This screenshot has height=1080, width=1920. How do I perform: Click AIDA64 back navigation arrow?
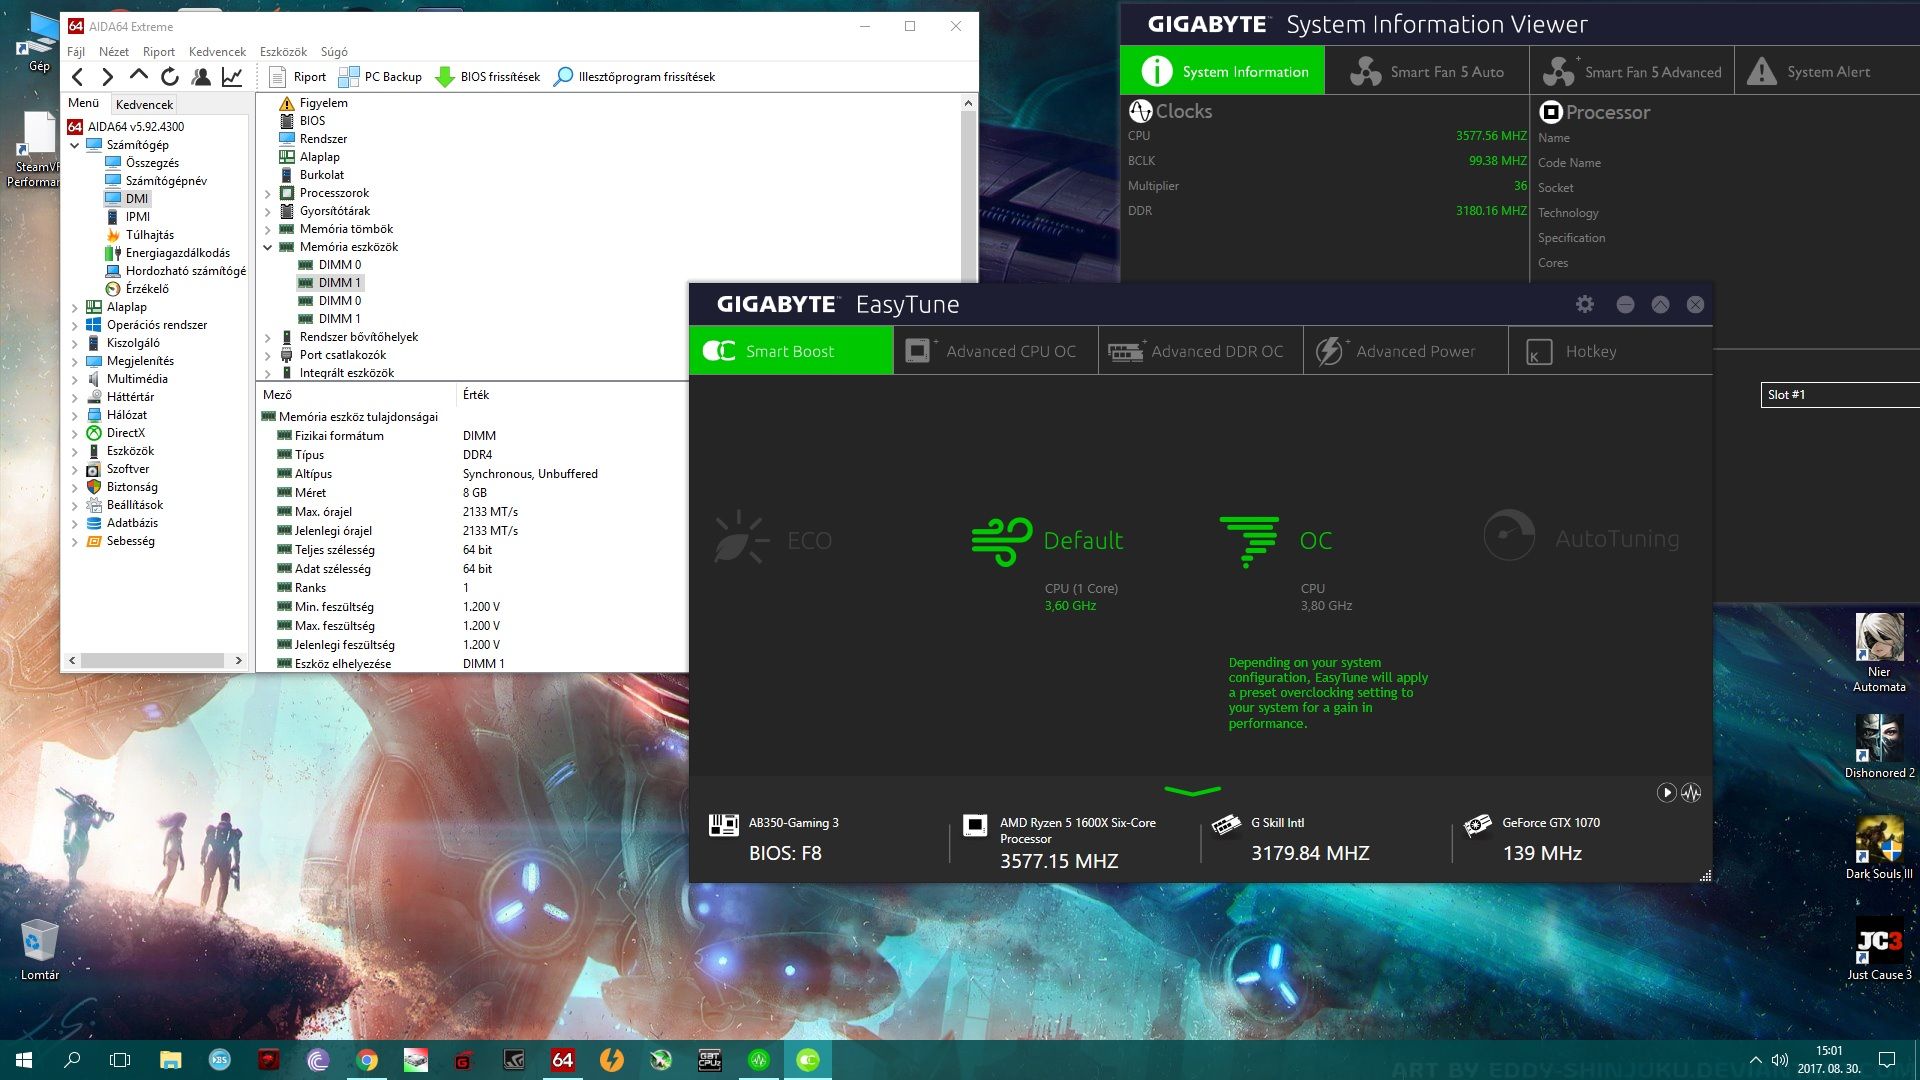(x=78, y=77)
